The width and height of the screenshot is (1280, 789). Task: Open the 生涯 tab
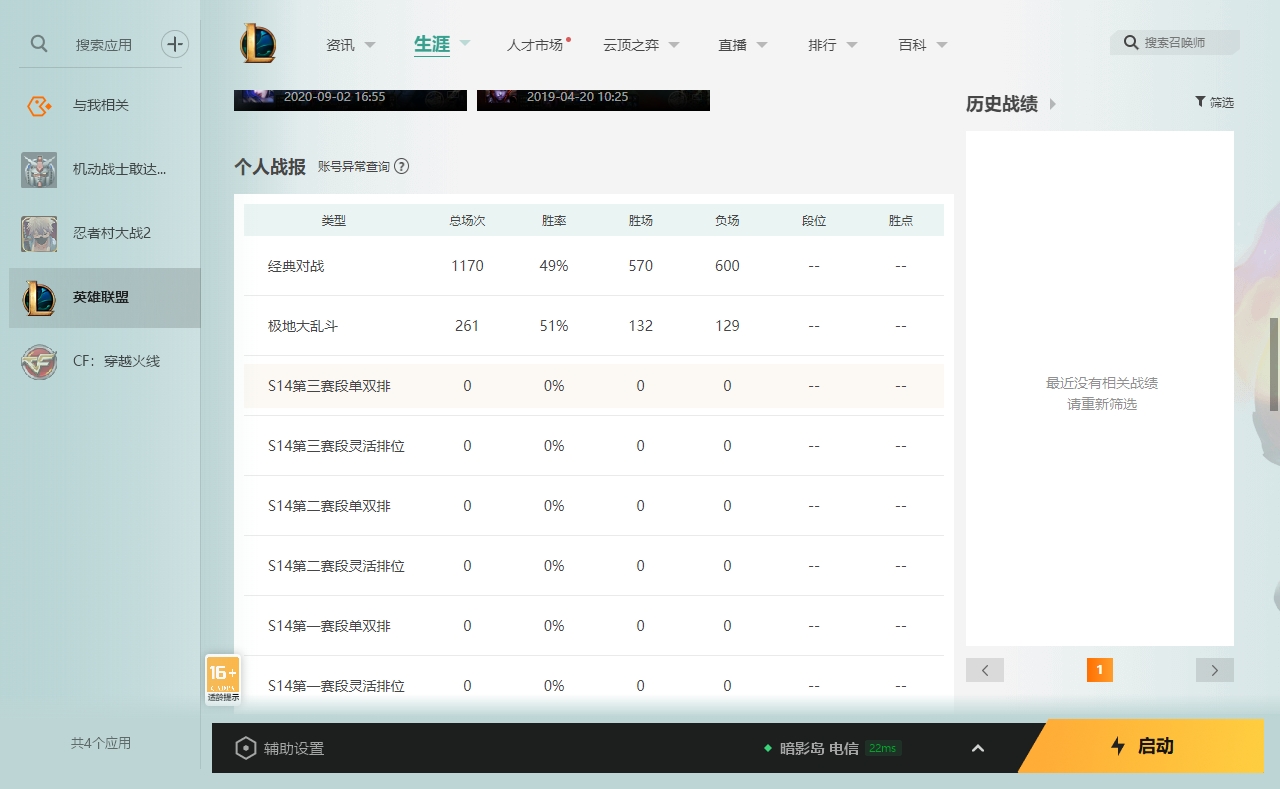pos(432,44)
